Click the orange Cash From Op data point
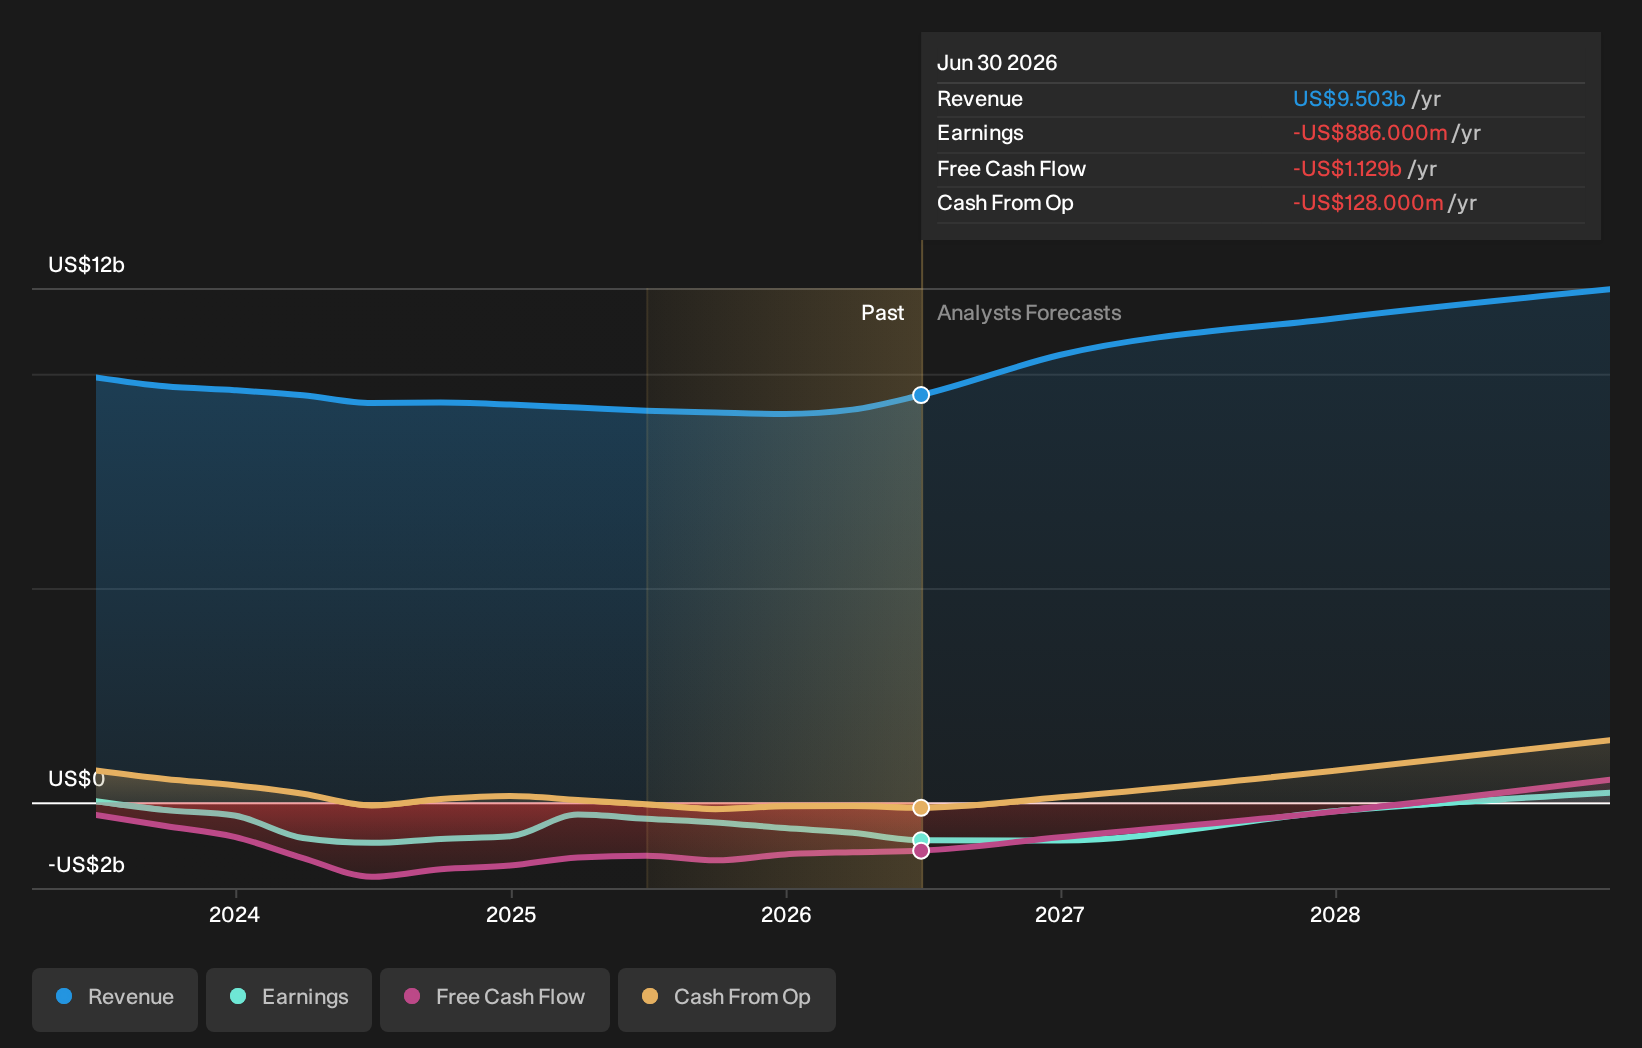Screen dimensions: 1642x1048 point(921,807)
